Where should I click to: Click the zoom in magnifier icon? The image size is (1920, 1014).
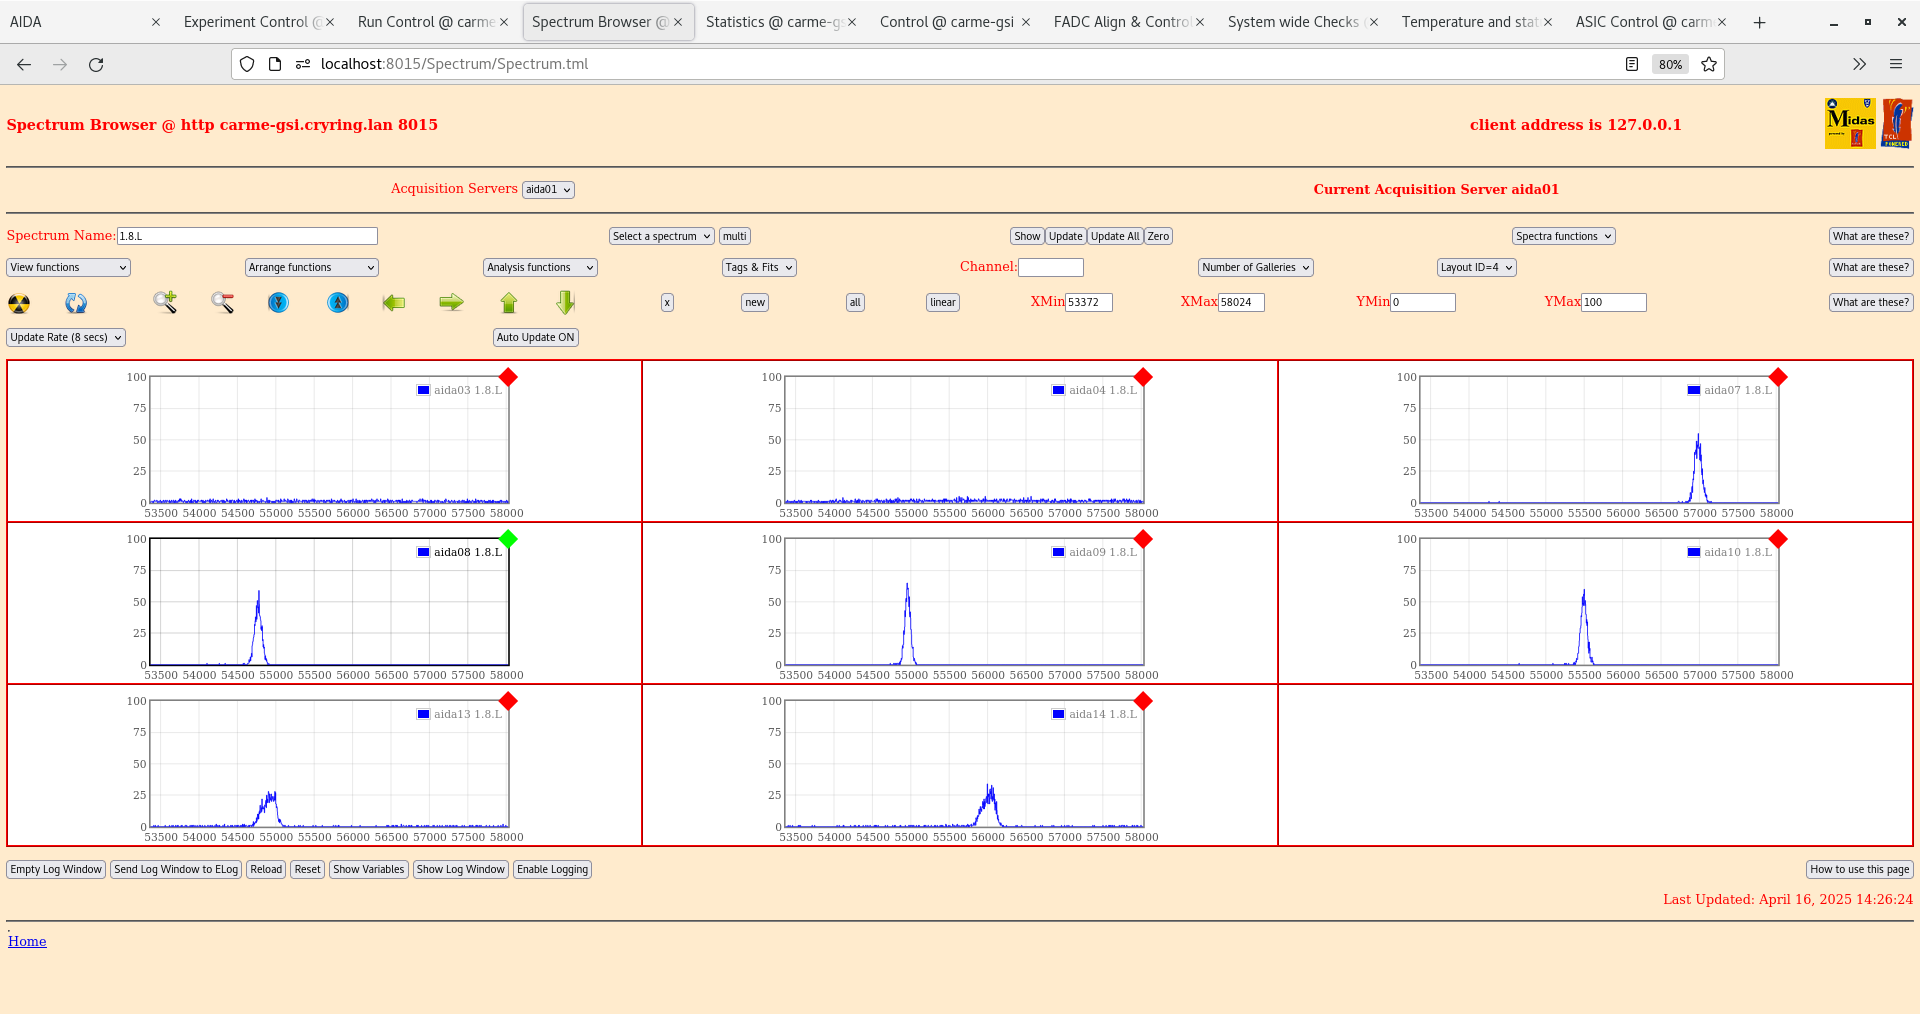165,302
